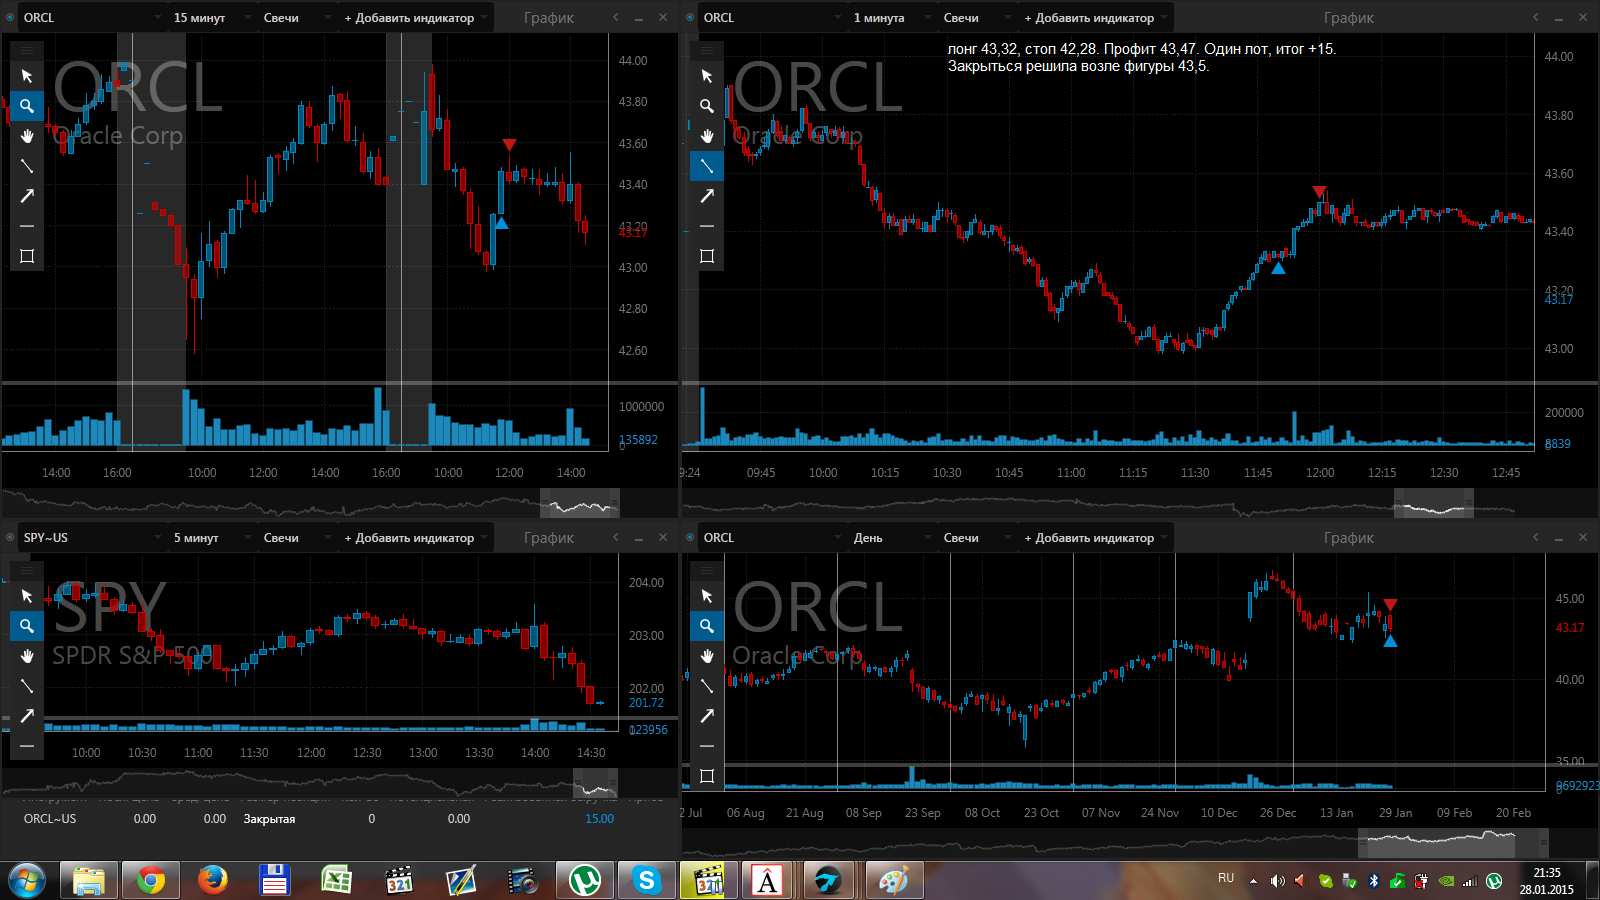The image size is (1600, 900).
Task: Click back chevron in SPY panel header
Action: click(616, 538)
